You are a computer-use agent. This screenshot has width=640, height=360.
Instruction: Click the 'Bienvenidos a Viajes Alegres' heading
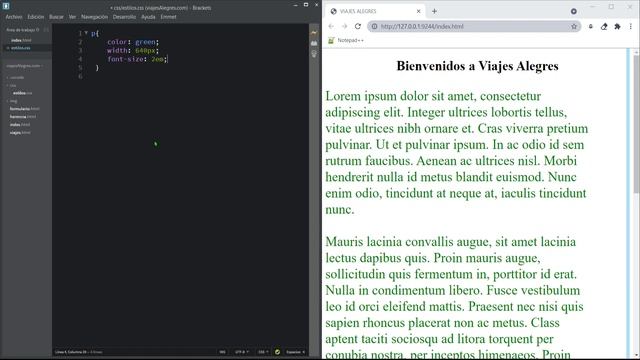(x=477, y=66)
